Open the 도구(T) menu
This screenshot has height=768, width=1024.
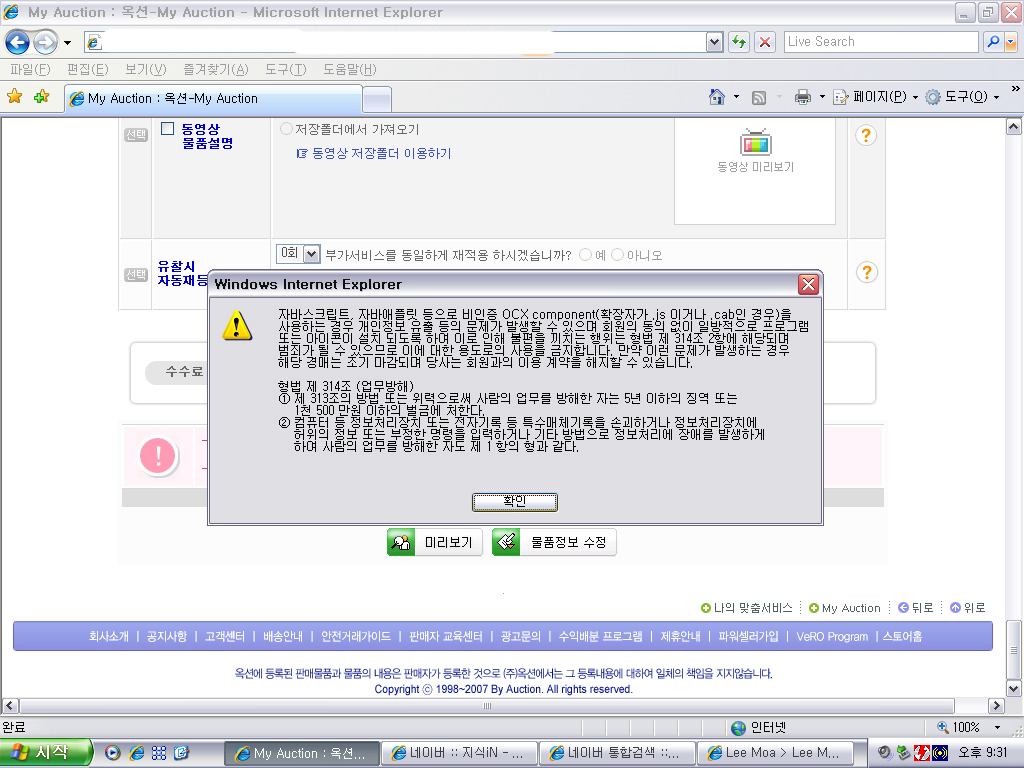pos(285,69)
